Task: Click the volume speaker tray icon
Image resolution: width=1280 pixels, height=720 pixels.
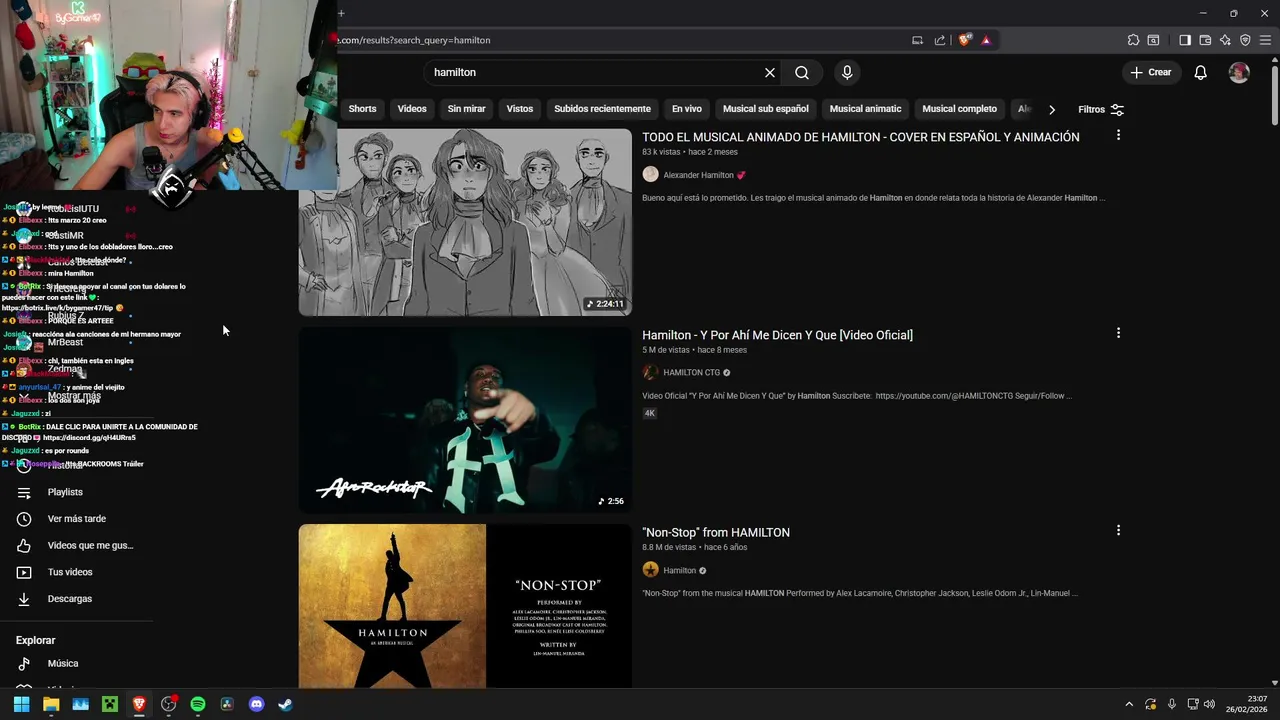Action: point(1209,704)
